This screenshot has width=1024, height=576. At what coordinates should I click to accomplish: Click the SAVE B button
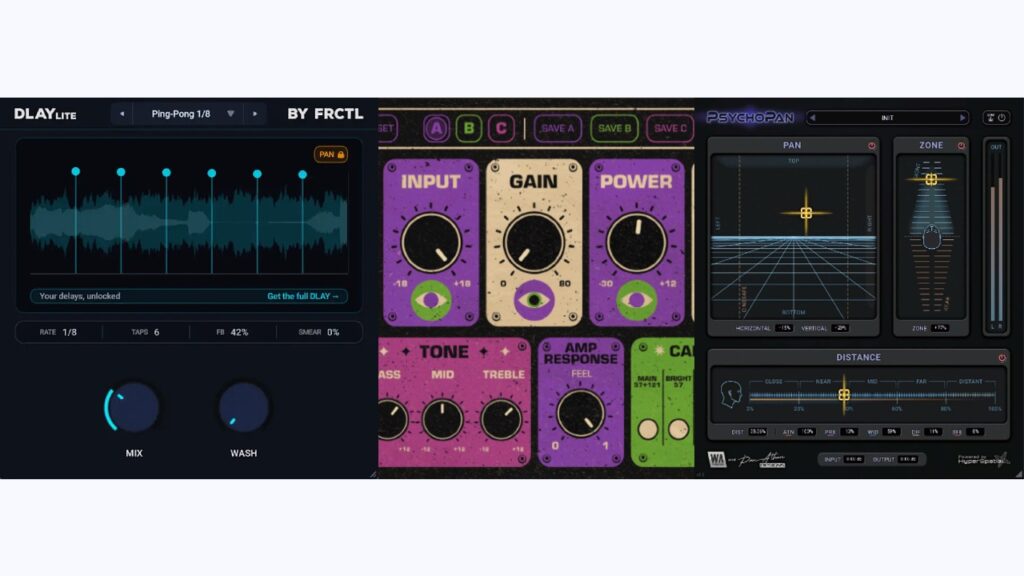615,129
